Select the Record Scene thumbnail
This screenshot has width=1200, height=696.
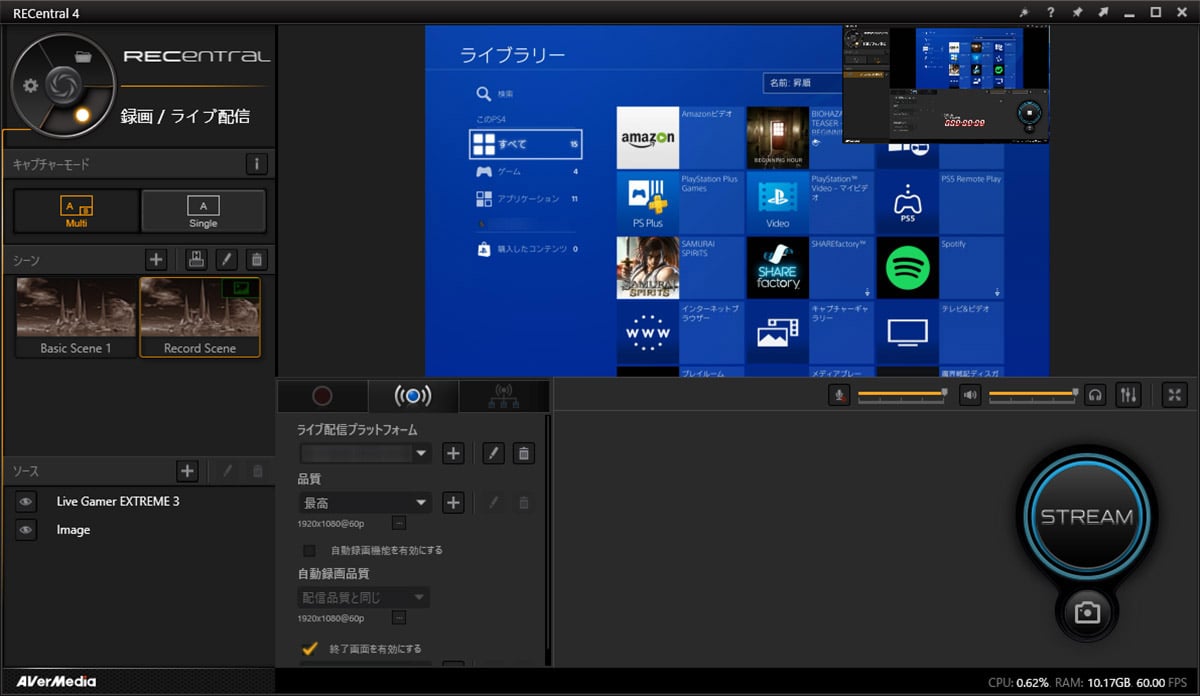coord(200,317)
